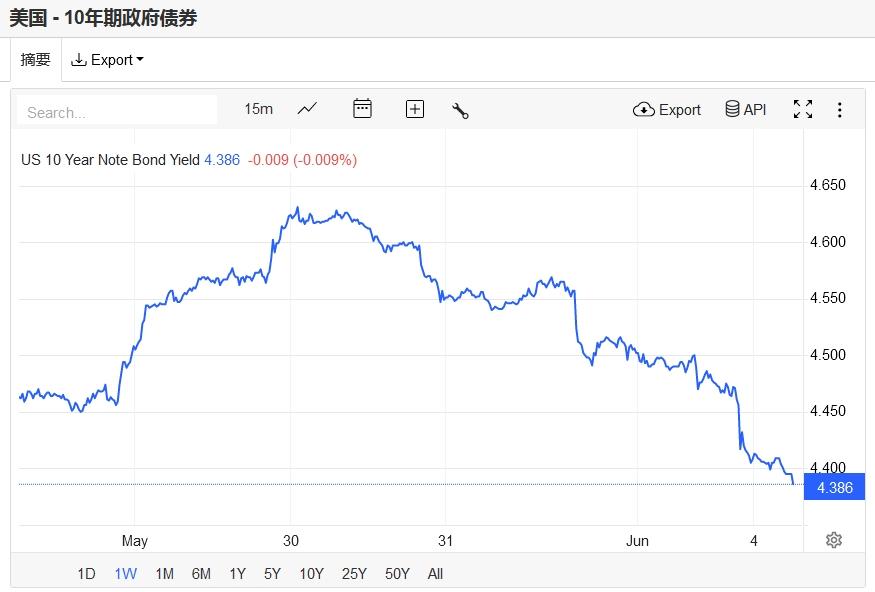Click the cloud Export button in chart toolbar
The width and height of the screenshot is (875, 592).
click(667, 109)
